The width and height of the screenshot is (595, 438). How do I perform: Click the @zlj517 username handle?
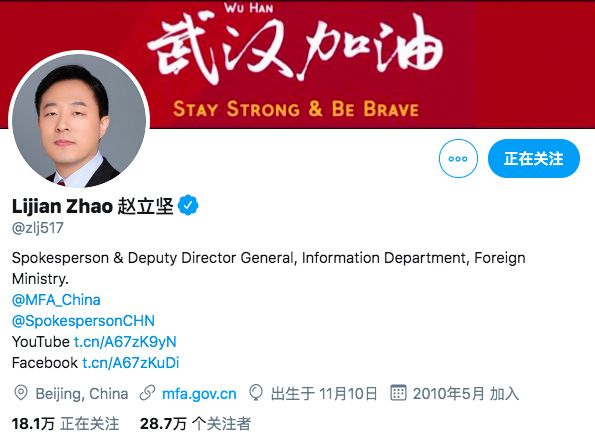point(38,228)
